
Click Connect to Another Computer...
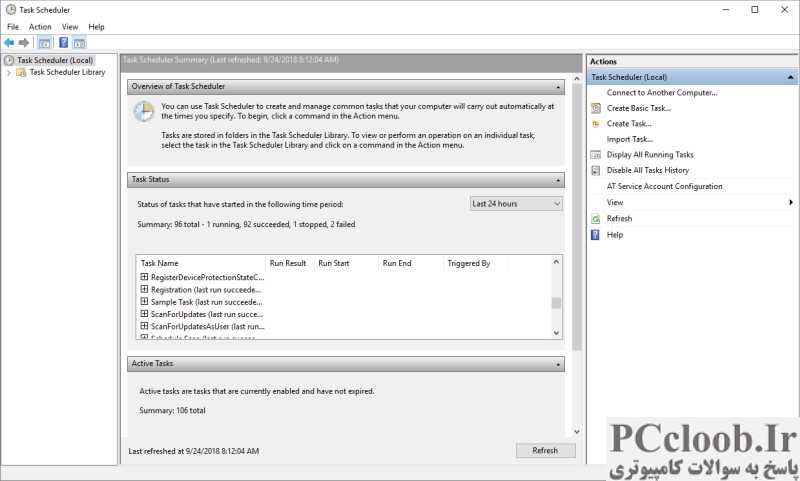click(662, 93)
